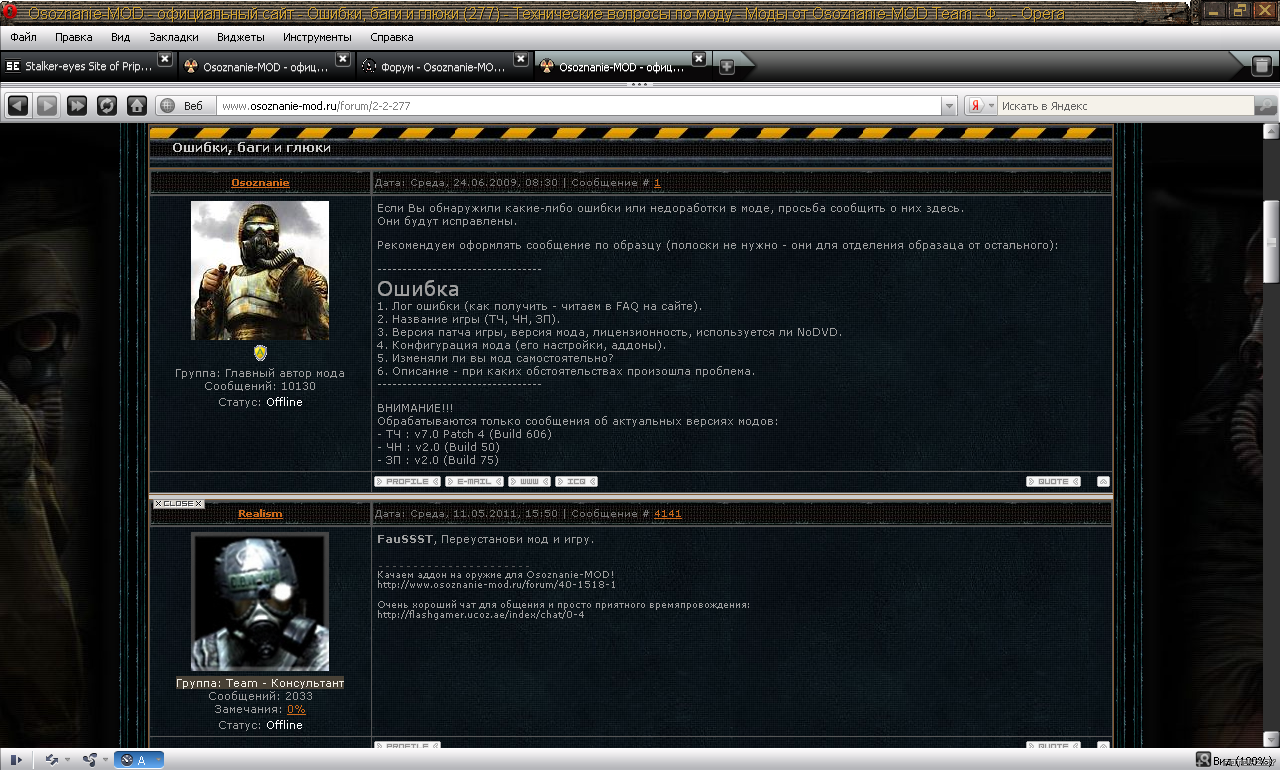The width and height of the screenshot is (1280, 770).
Task: Click the Opera Unite icon in status bar
Action: [89, 760]
